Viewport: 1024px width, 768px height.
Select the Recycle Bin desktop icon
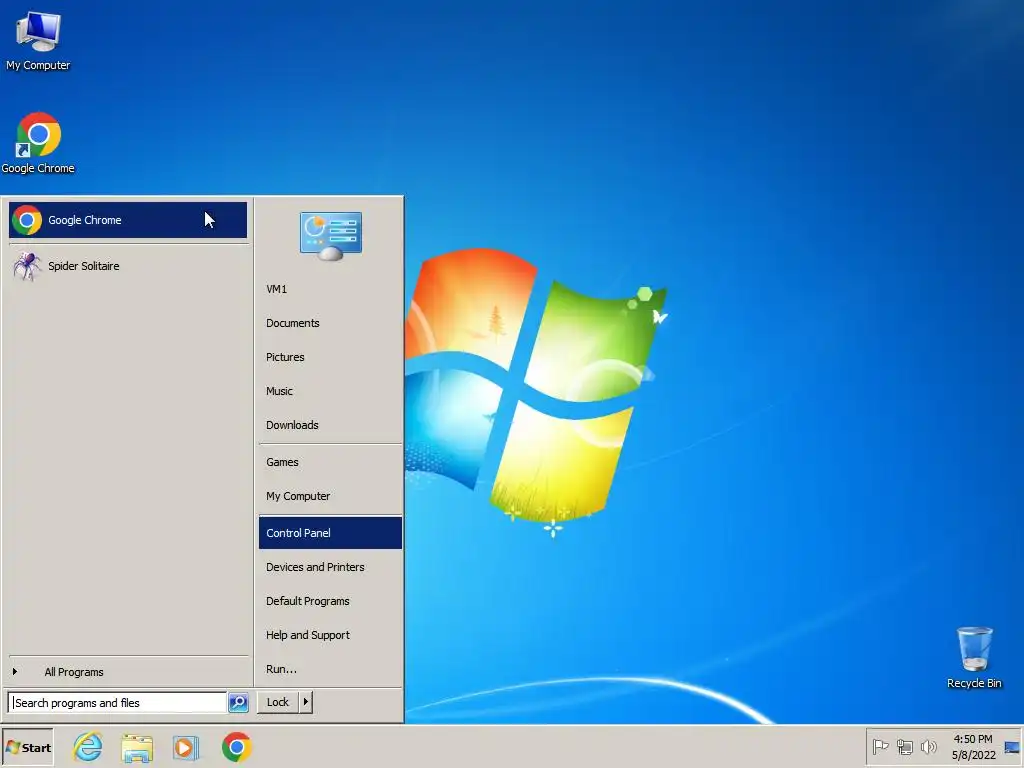click(x=974, y=657)
